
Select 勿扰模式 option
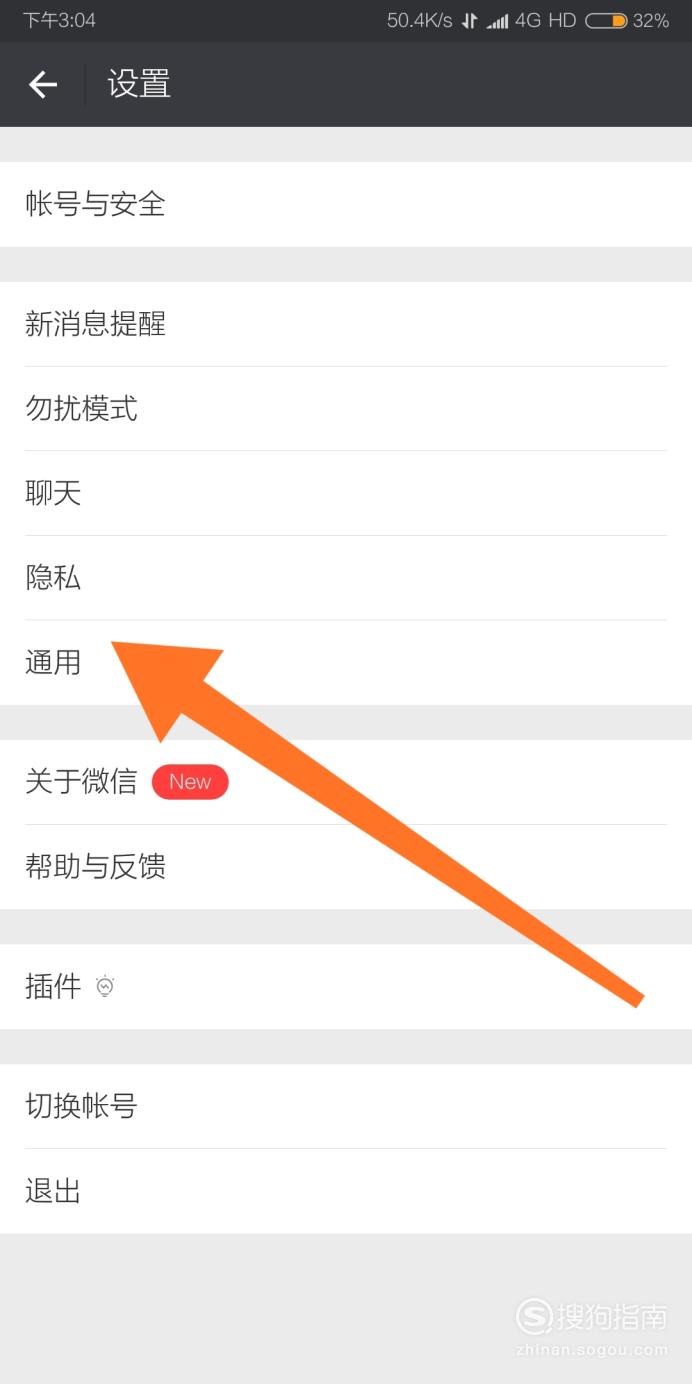click(x=346, y=409)
